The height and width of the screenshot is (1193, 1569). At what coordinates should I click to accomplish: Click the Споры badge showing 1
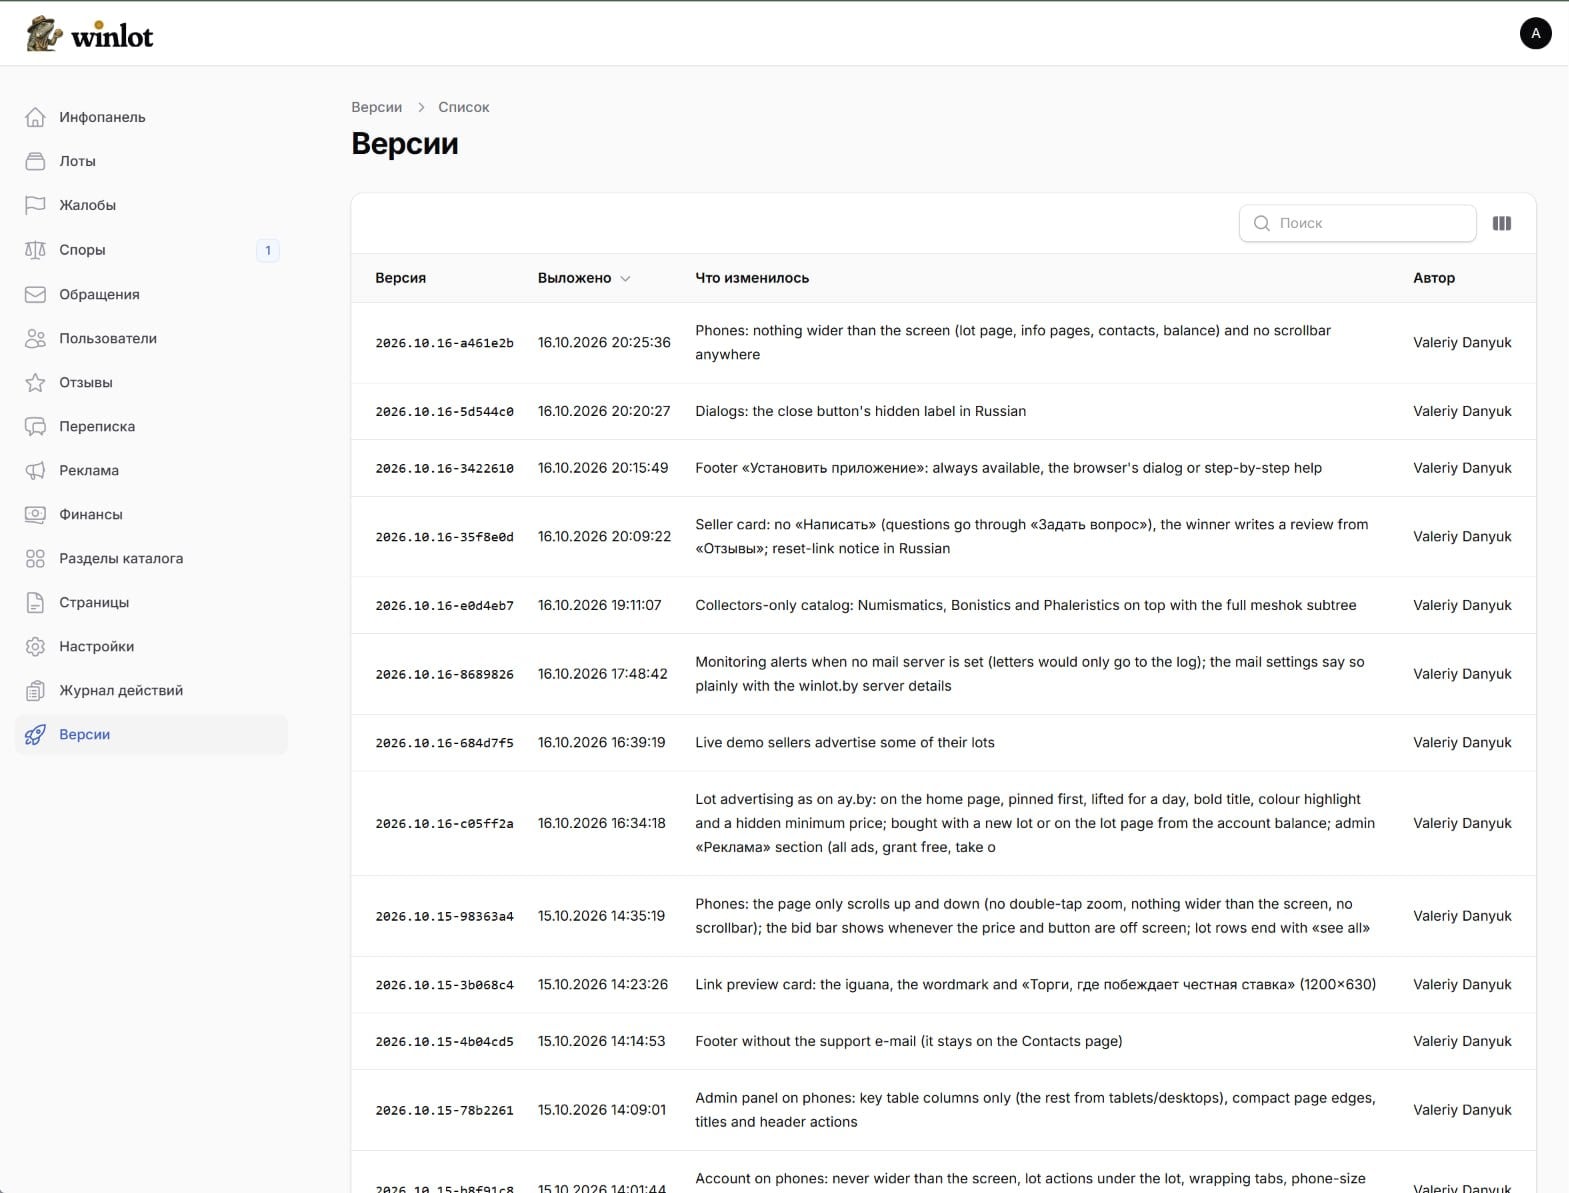coord(268,250)
